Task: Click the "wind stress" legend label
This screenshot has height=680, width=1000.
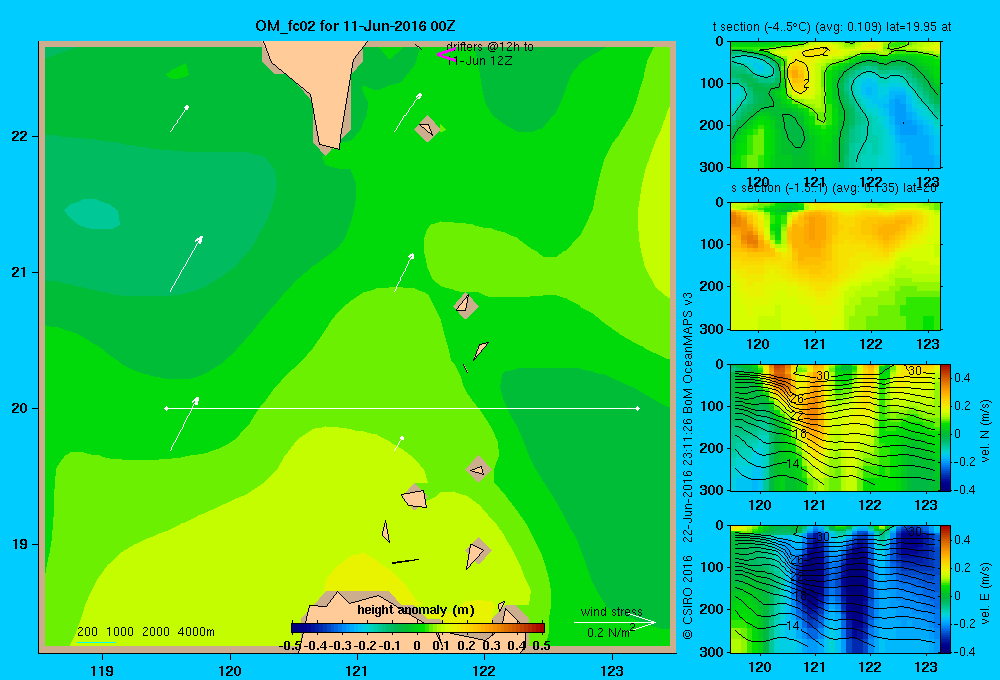Action: [x=611, y=611]
